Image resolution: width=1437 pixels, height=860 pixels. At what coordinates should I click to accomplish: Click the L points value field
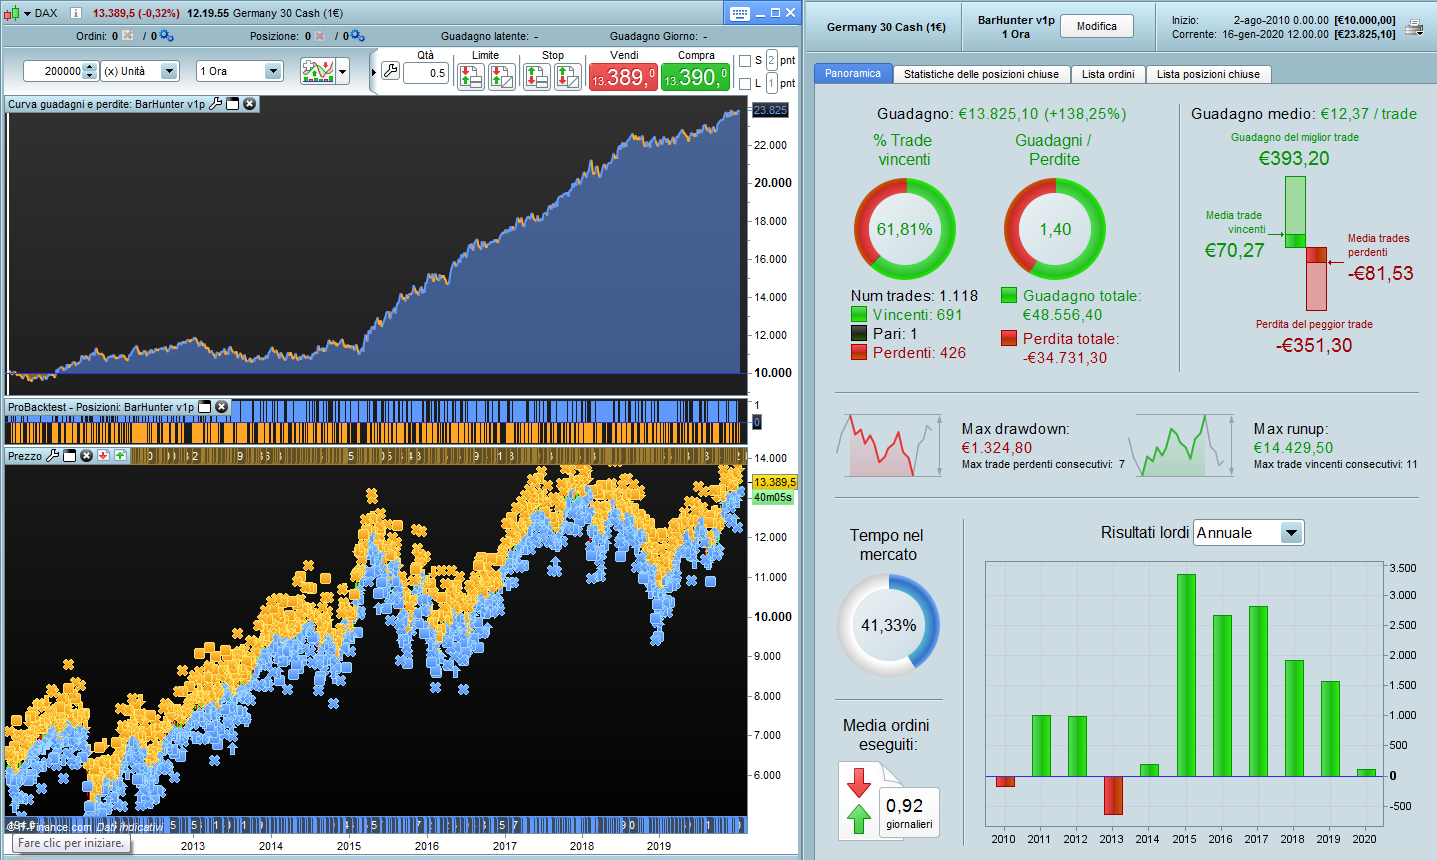tap(771, 84)
